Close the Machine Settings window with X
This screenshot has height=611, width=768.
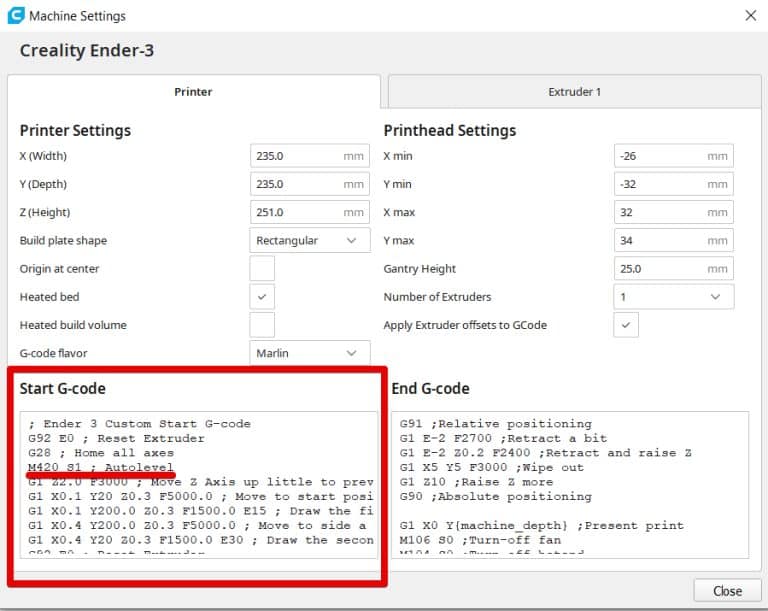(x=751, y=16)
